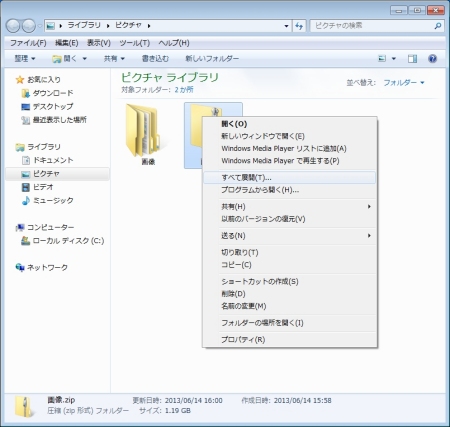Choose フォルダーの場所を開く(I)
The height and width of the screenshot is (427, 450).
[x=289, y=323]
